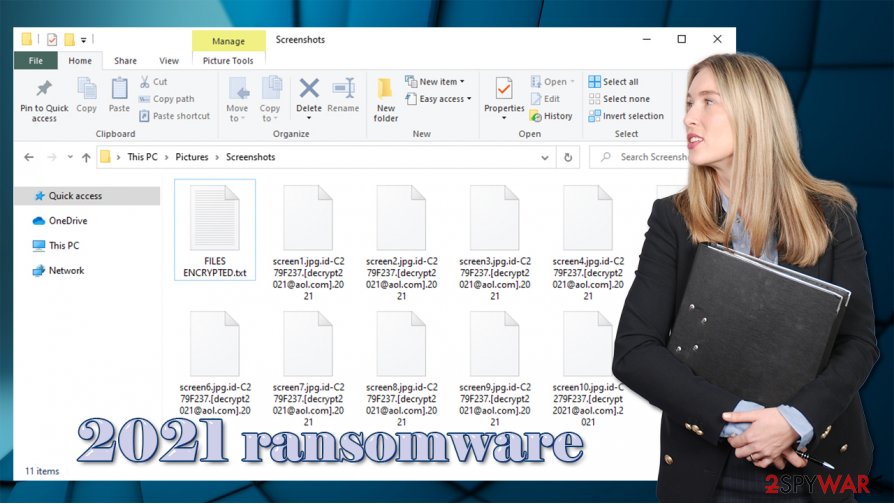Select the screen8.jpg encrypted file
Image resolution: width=894 pixels, height=504 pixels.
(x=401, y=368)
